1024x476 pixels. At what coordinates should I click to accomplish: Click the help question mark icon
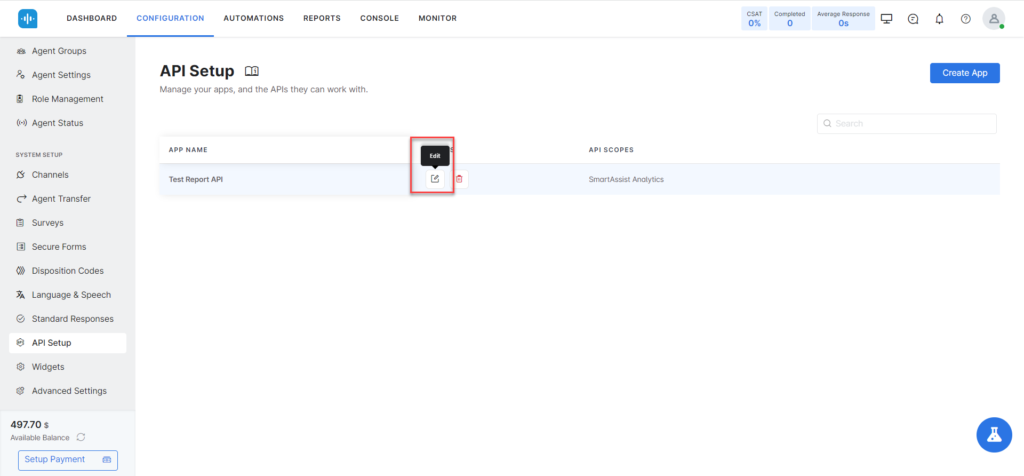click(965, 18)
